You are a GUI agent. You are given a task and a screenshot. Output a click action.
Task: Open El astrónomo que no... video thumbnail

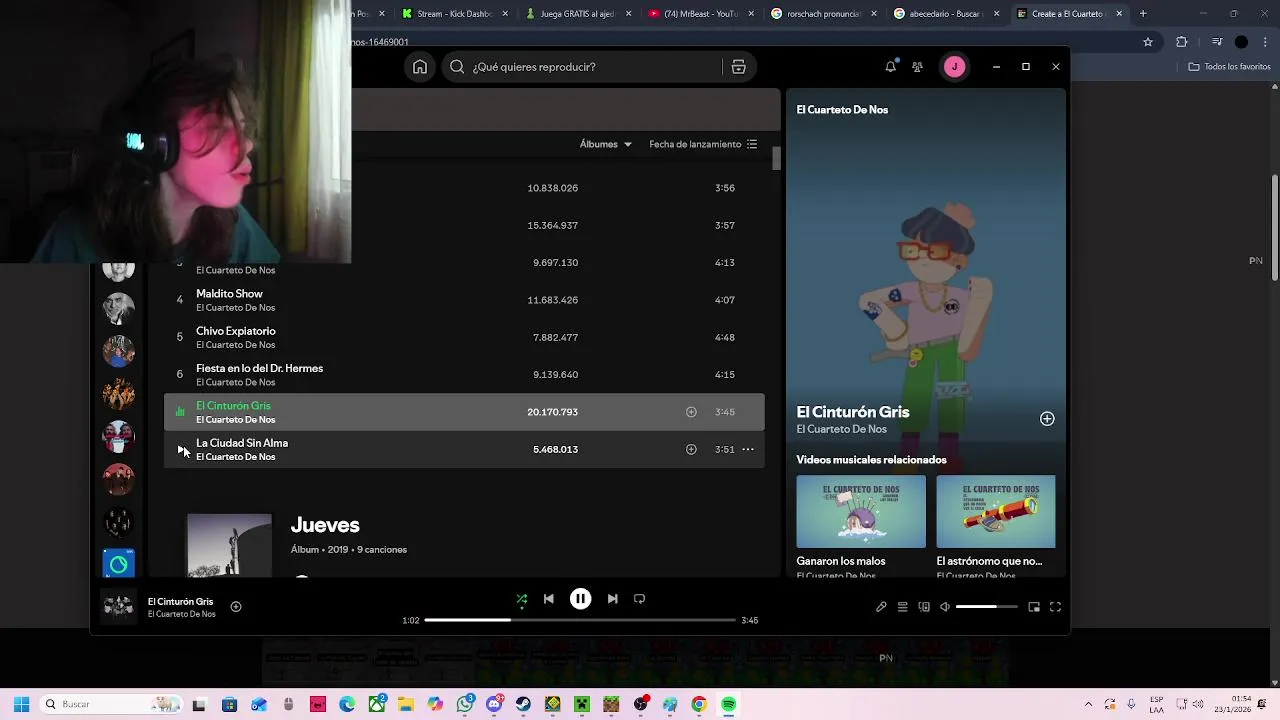pyautogui.click(x=996, y=511)
